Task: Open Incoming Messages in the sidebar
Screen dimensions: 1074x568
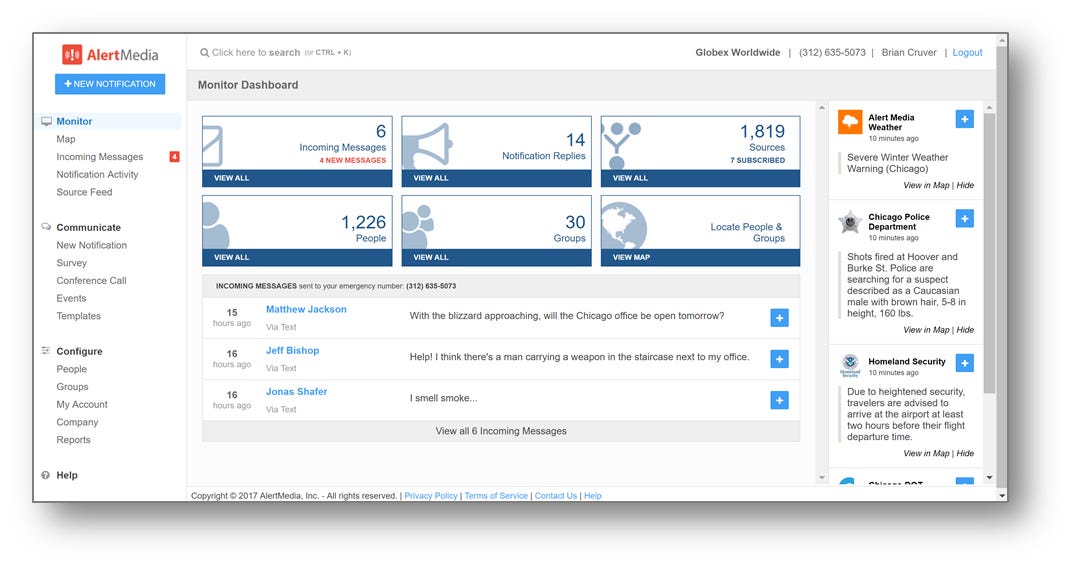Action: coord(99,157)
